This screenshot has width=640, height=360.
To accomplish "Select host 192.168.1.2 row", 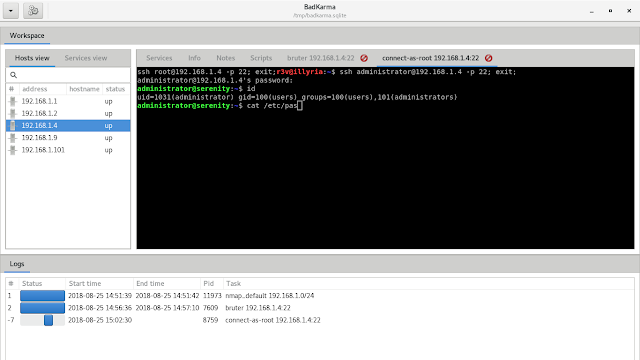I will [68, 113].
